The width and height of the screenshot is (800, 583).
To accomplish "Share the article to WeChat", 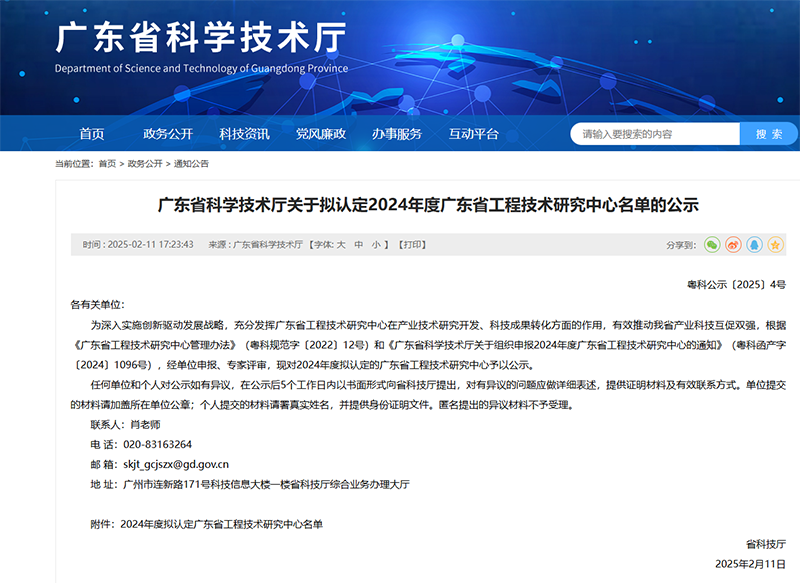I will [712, 245].
